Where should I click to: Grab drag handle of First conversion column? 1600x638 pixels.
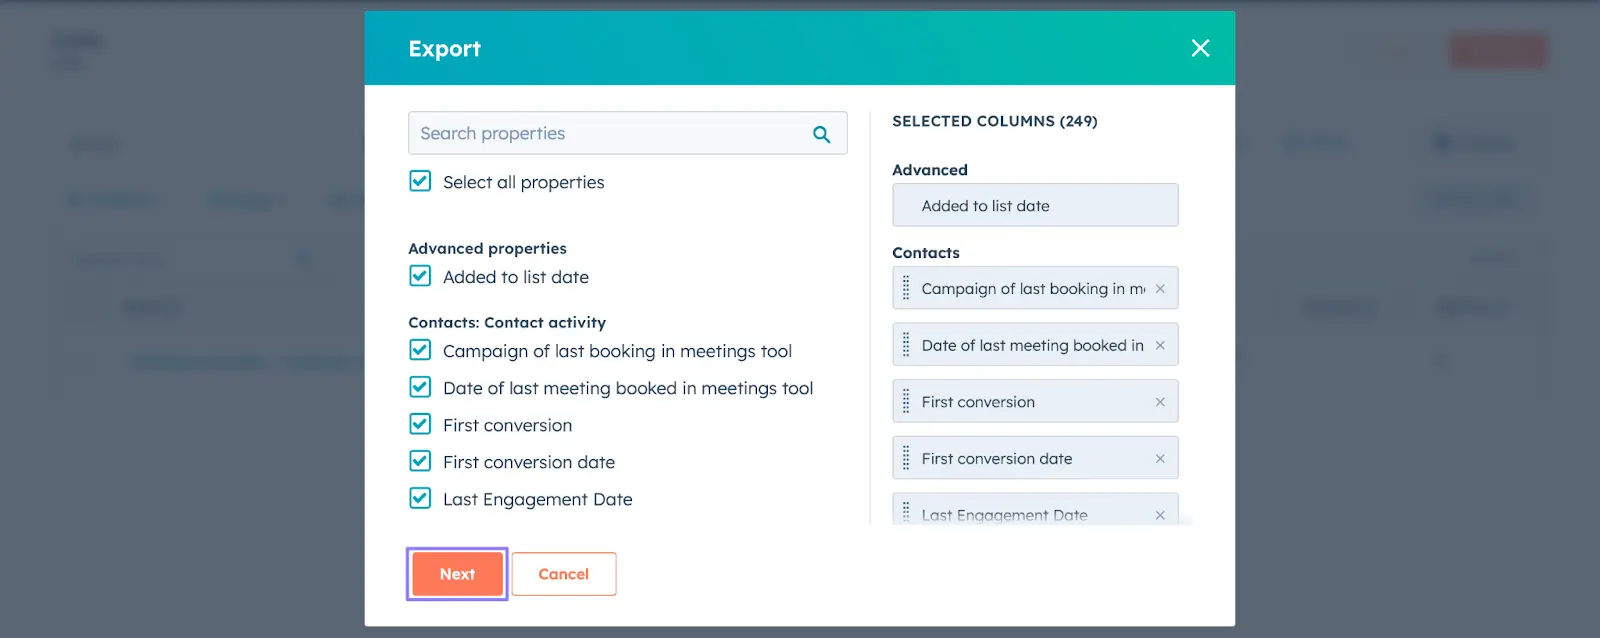pyautogui.click(x=906, y=401)
